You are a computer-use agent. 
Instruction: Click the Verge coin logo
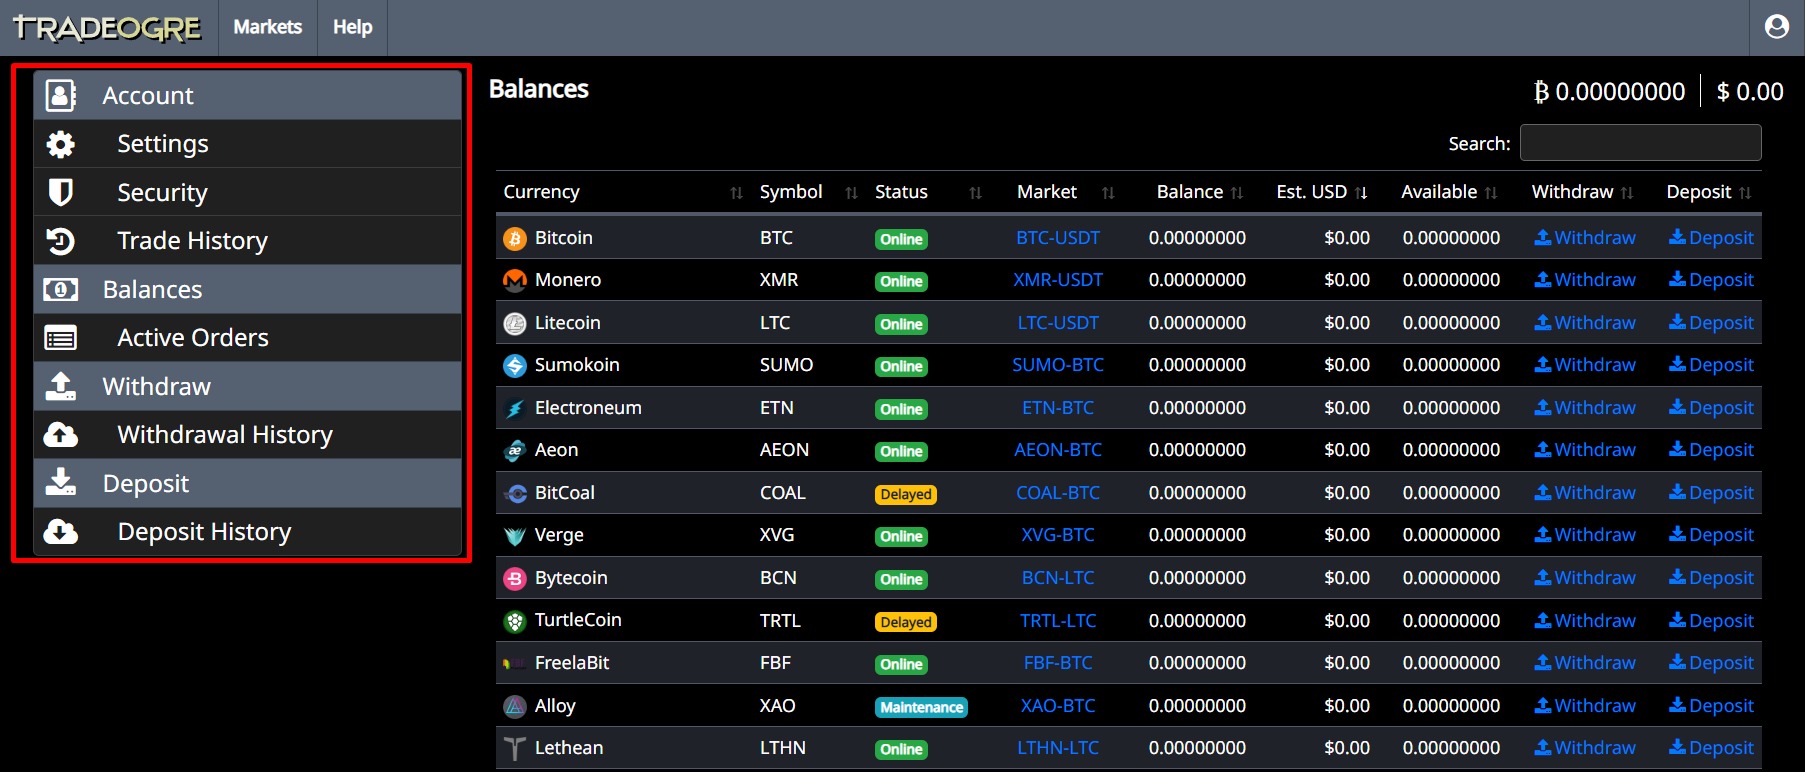coord(515,536)
